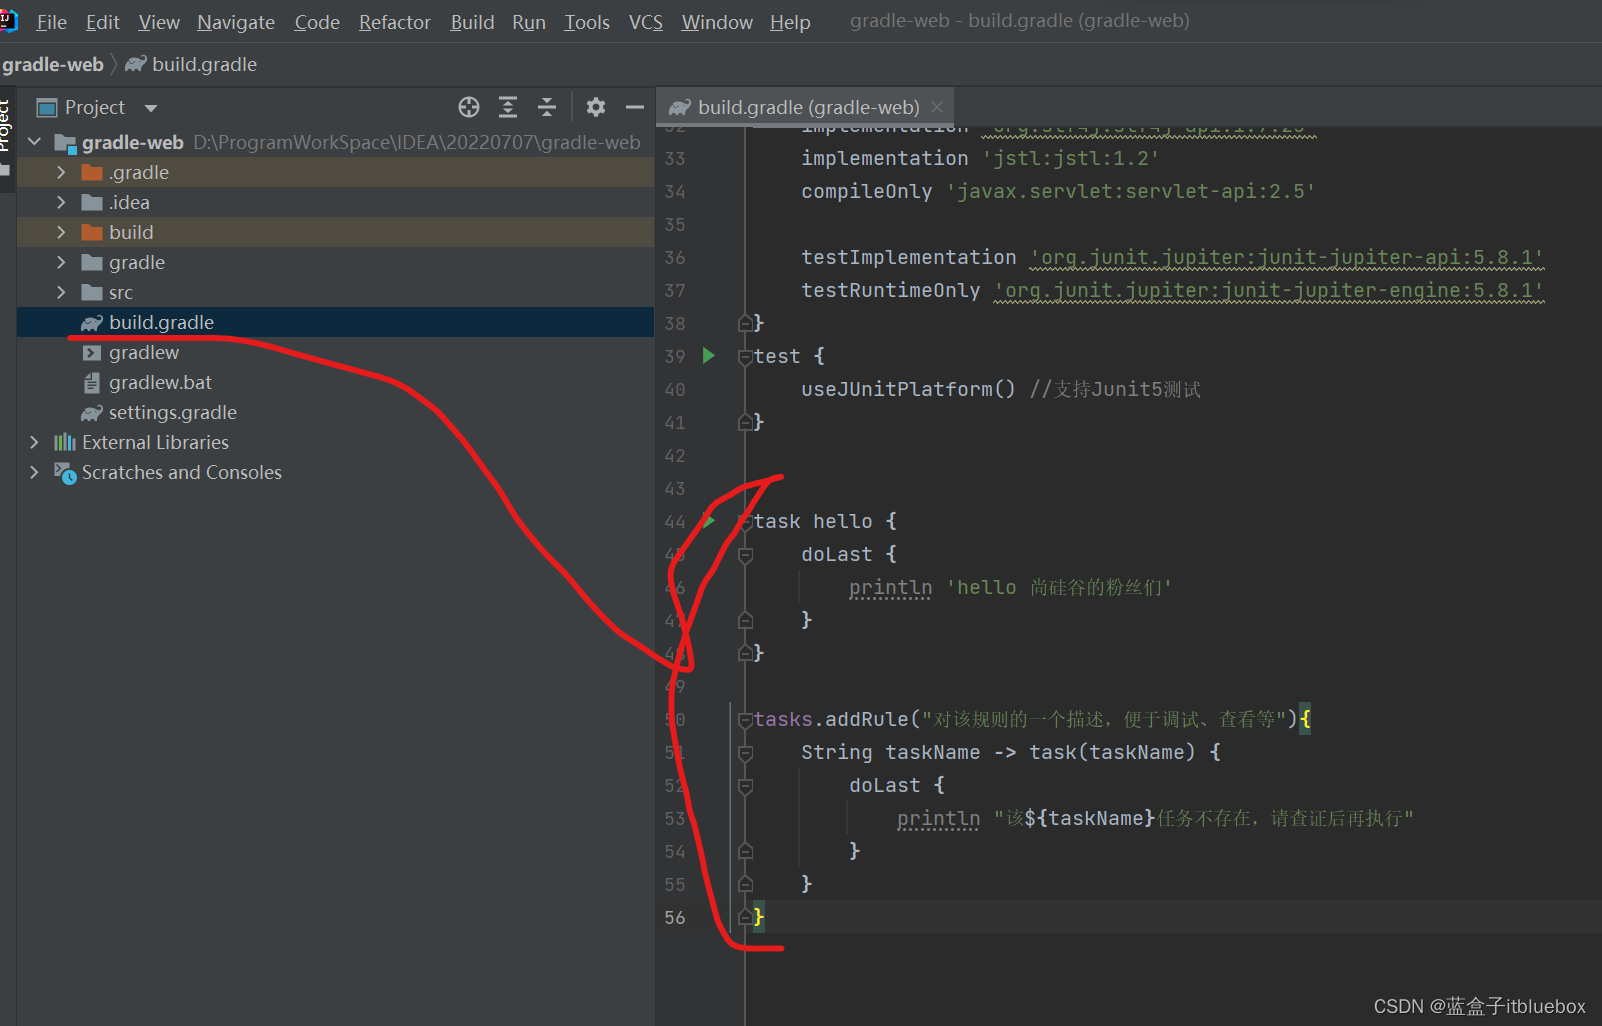Run hello task via gutter arrow on line 44
Screen dimensions: 1602x1026
pyautogui.click(x=709, y=521)
